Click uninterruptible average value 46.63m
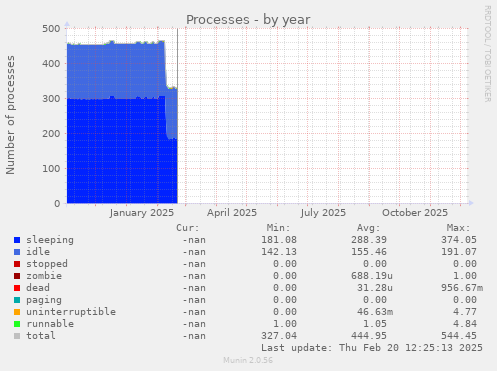 tap(375, 312)
